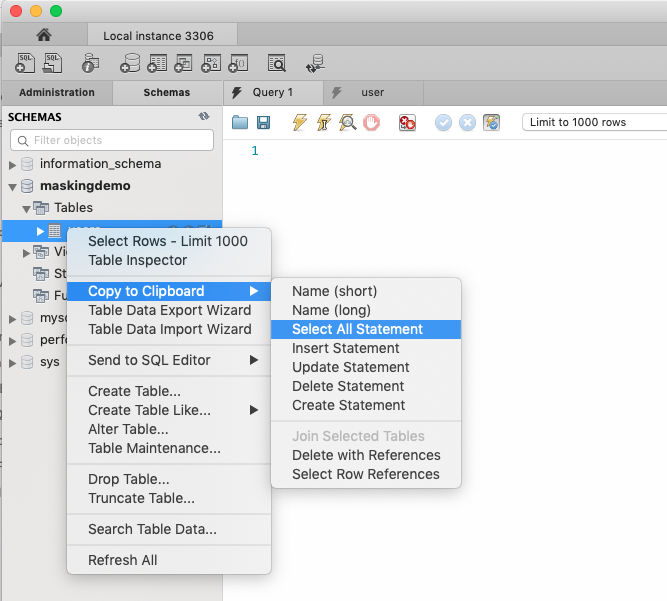Image resolution: width=667 pixels, height=601 pixels.
Task: Copy Delete Statement to clipboard
Action: pyautogui.click(x=366, y=386)
